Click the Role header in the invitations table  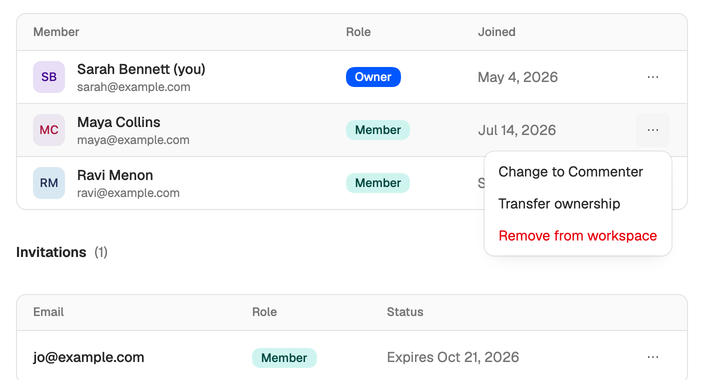click(x=264, y=312)
